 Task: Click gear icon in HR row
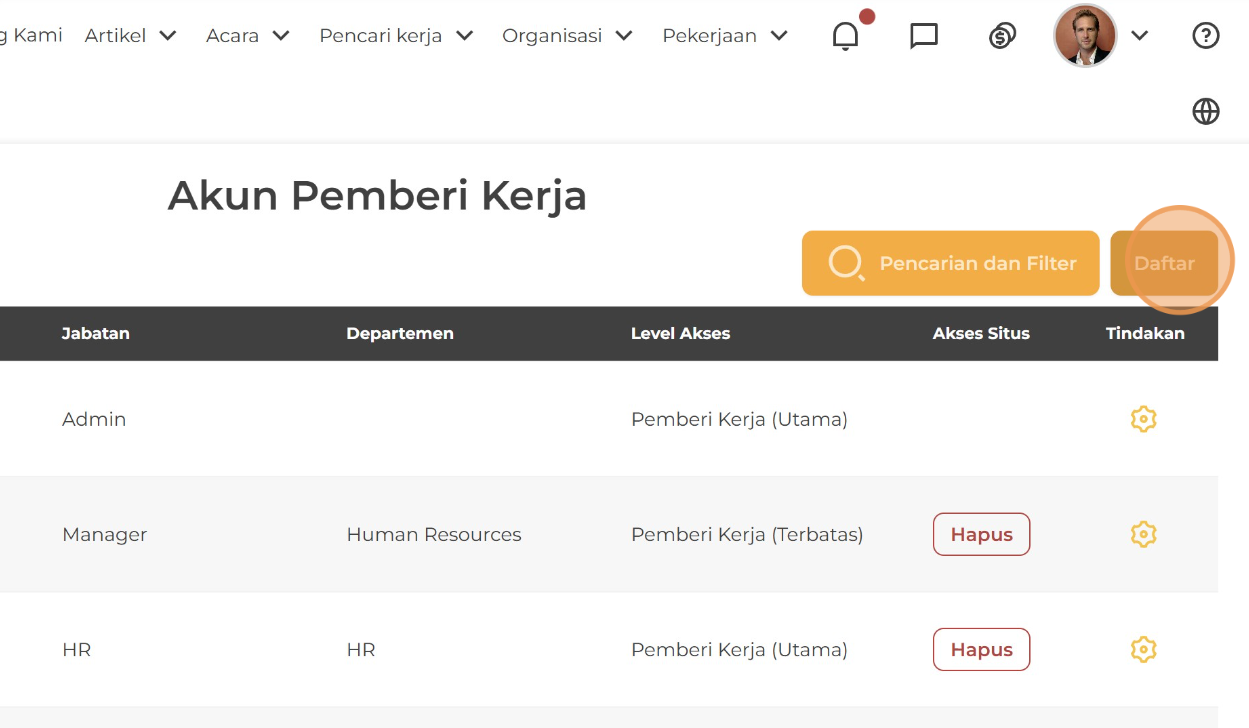[1143, 650]
